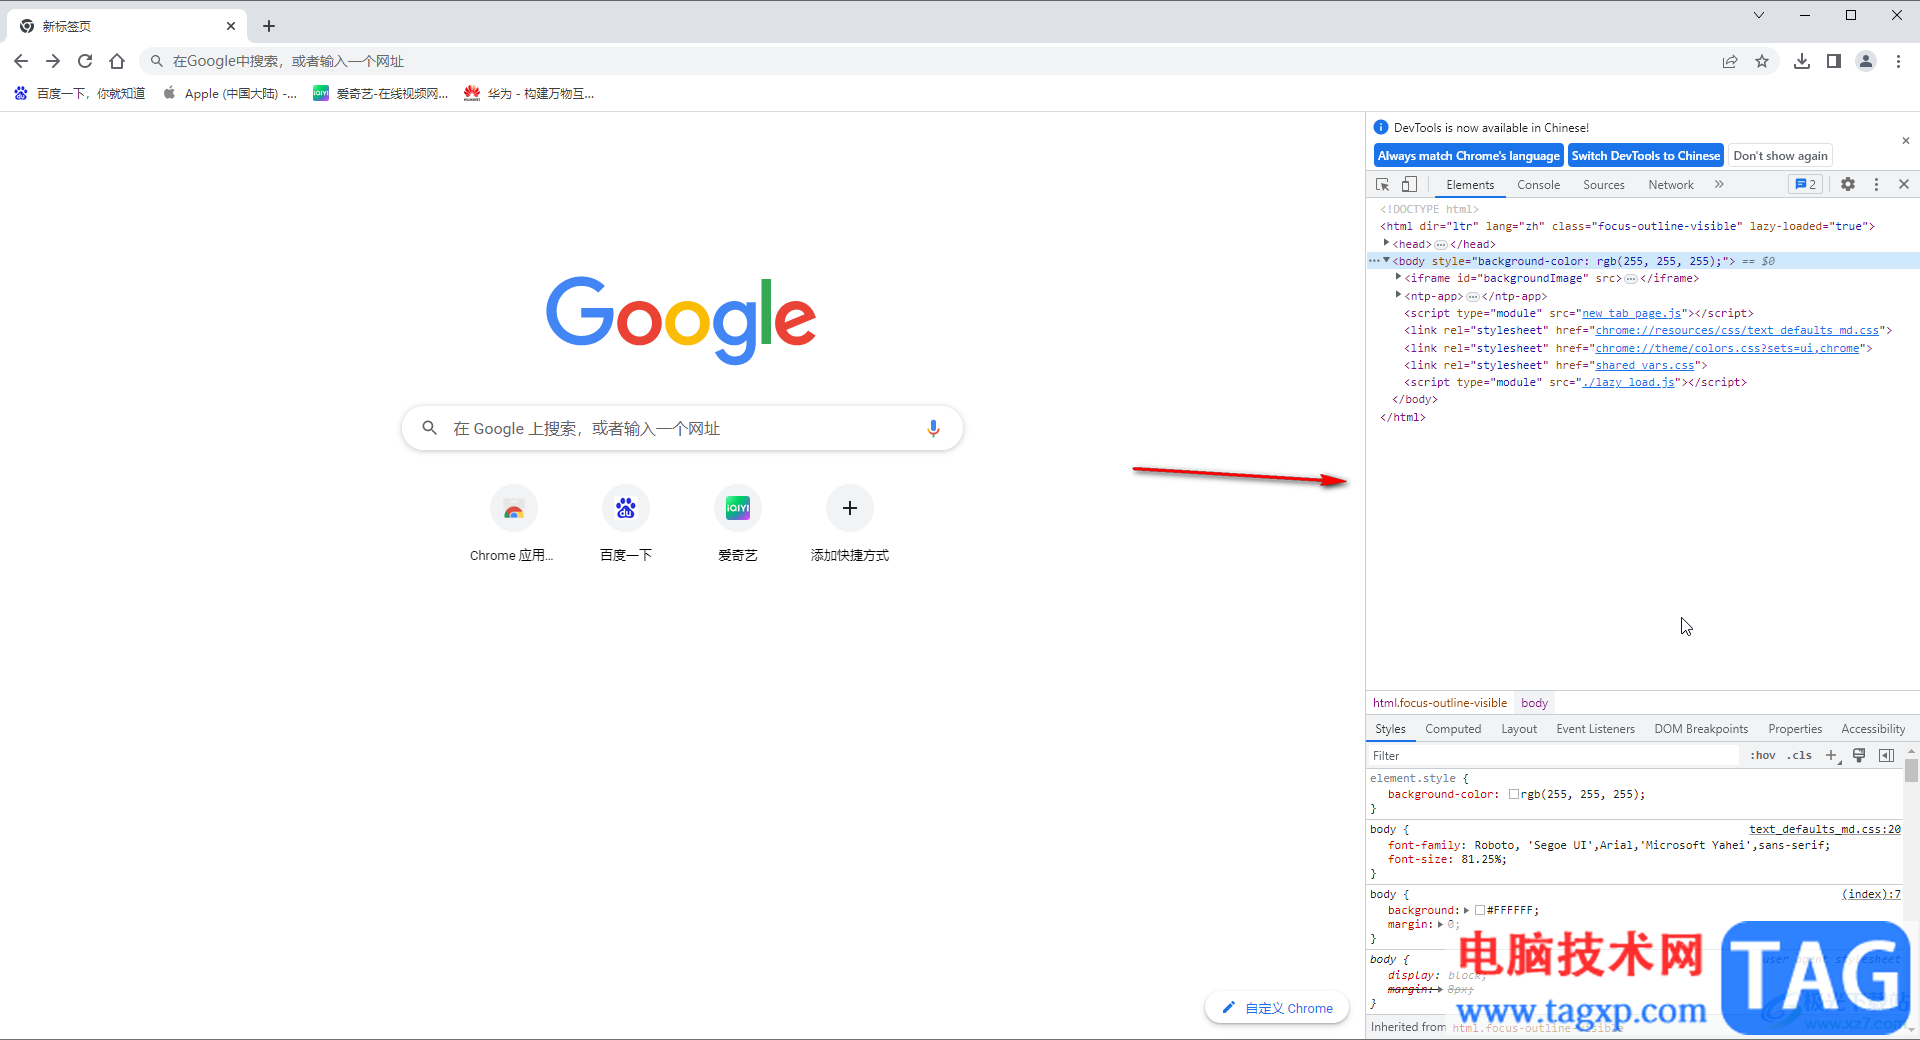Dismiss the DevTools language notification

click(1905, 141)
